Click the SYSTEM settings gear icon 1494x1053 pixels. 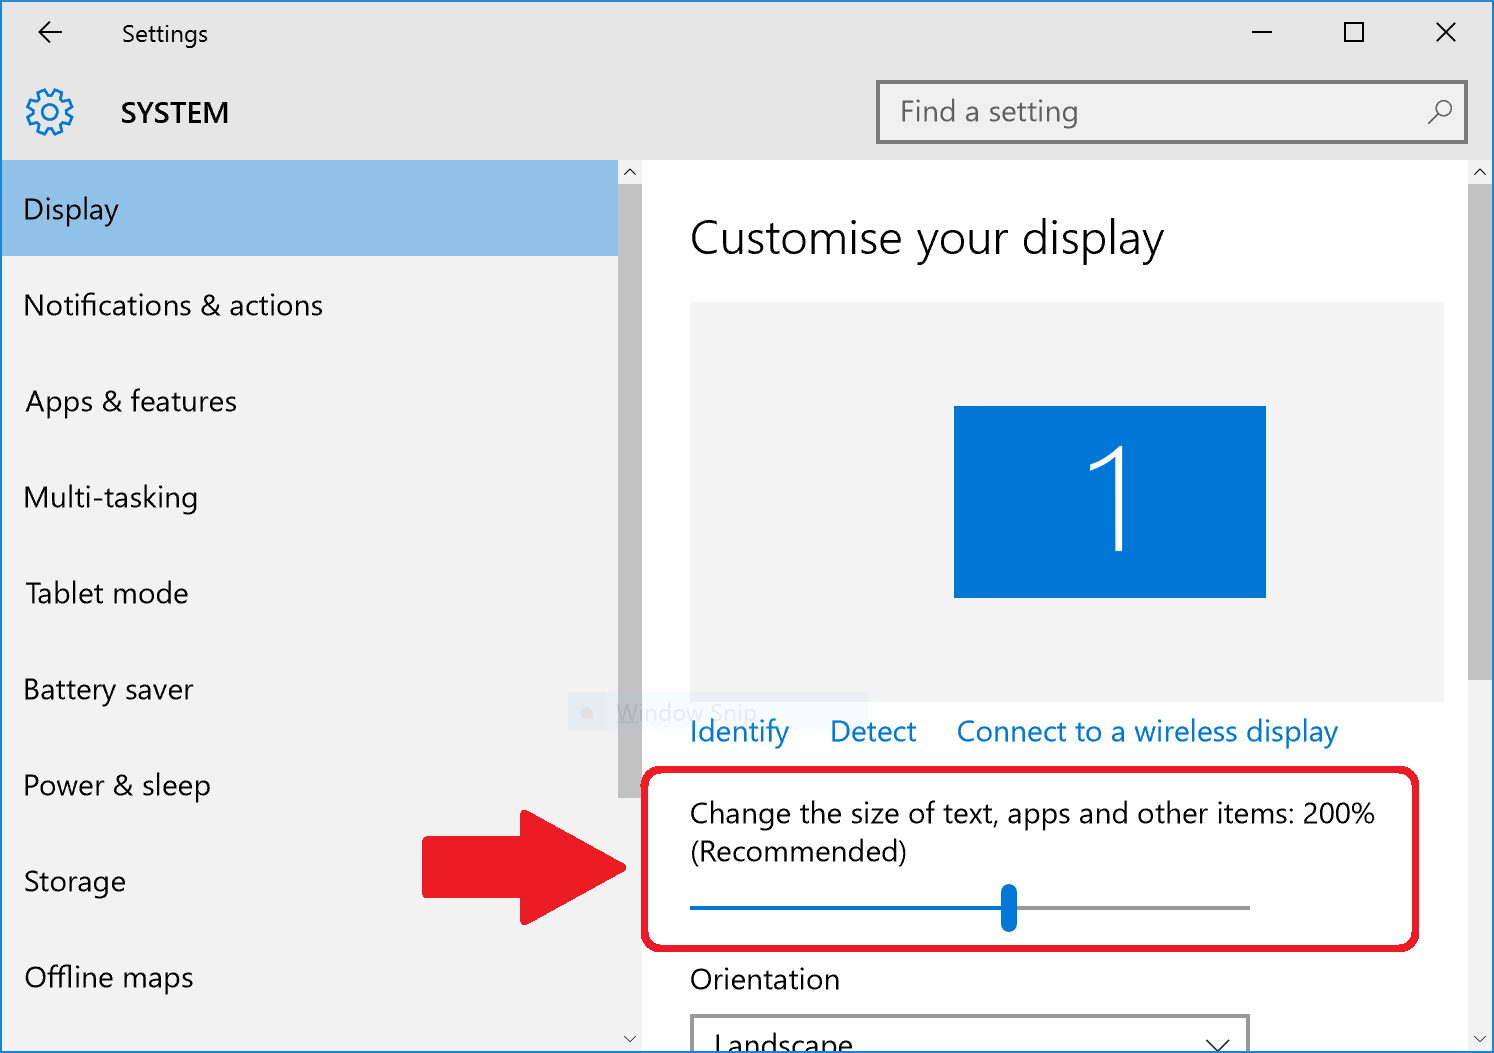pyautogui.click(x=49, y=112)
